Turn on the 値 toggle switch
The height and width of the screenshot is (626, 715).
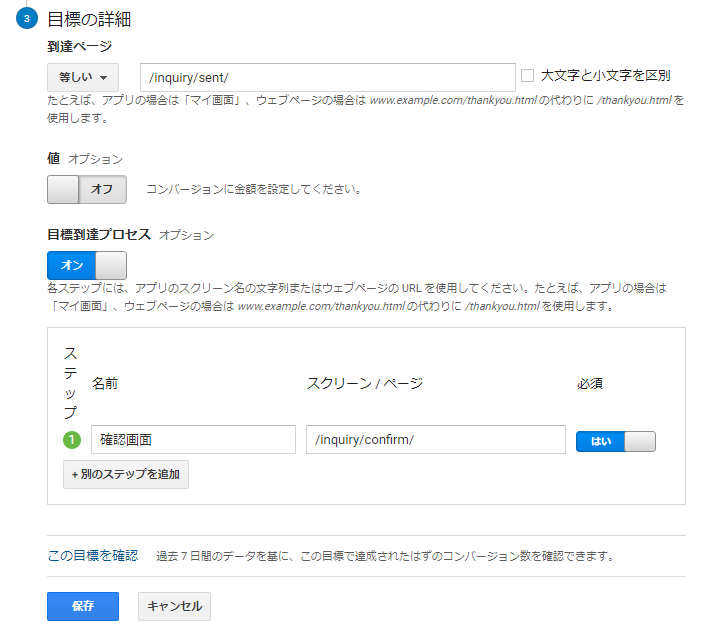coord(87,189)
